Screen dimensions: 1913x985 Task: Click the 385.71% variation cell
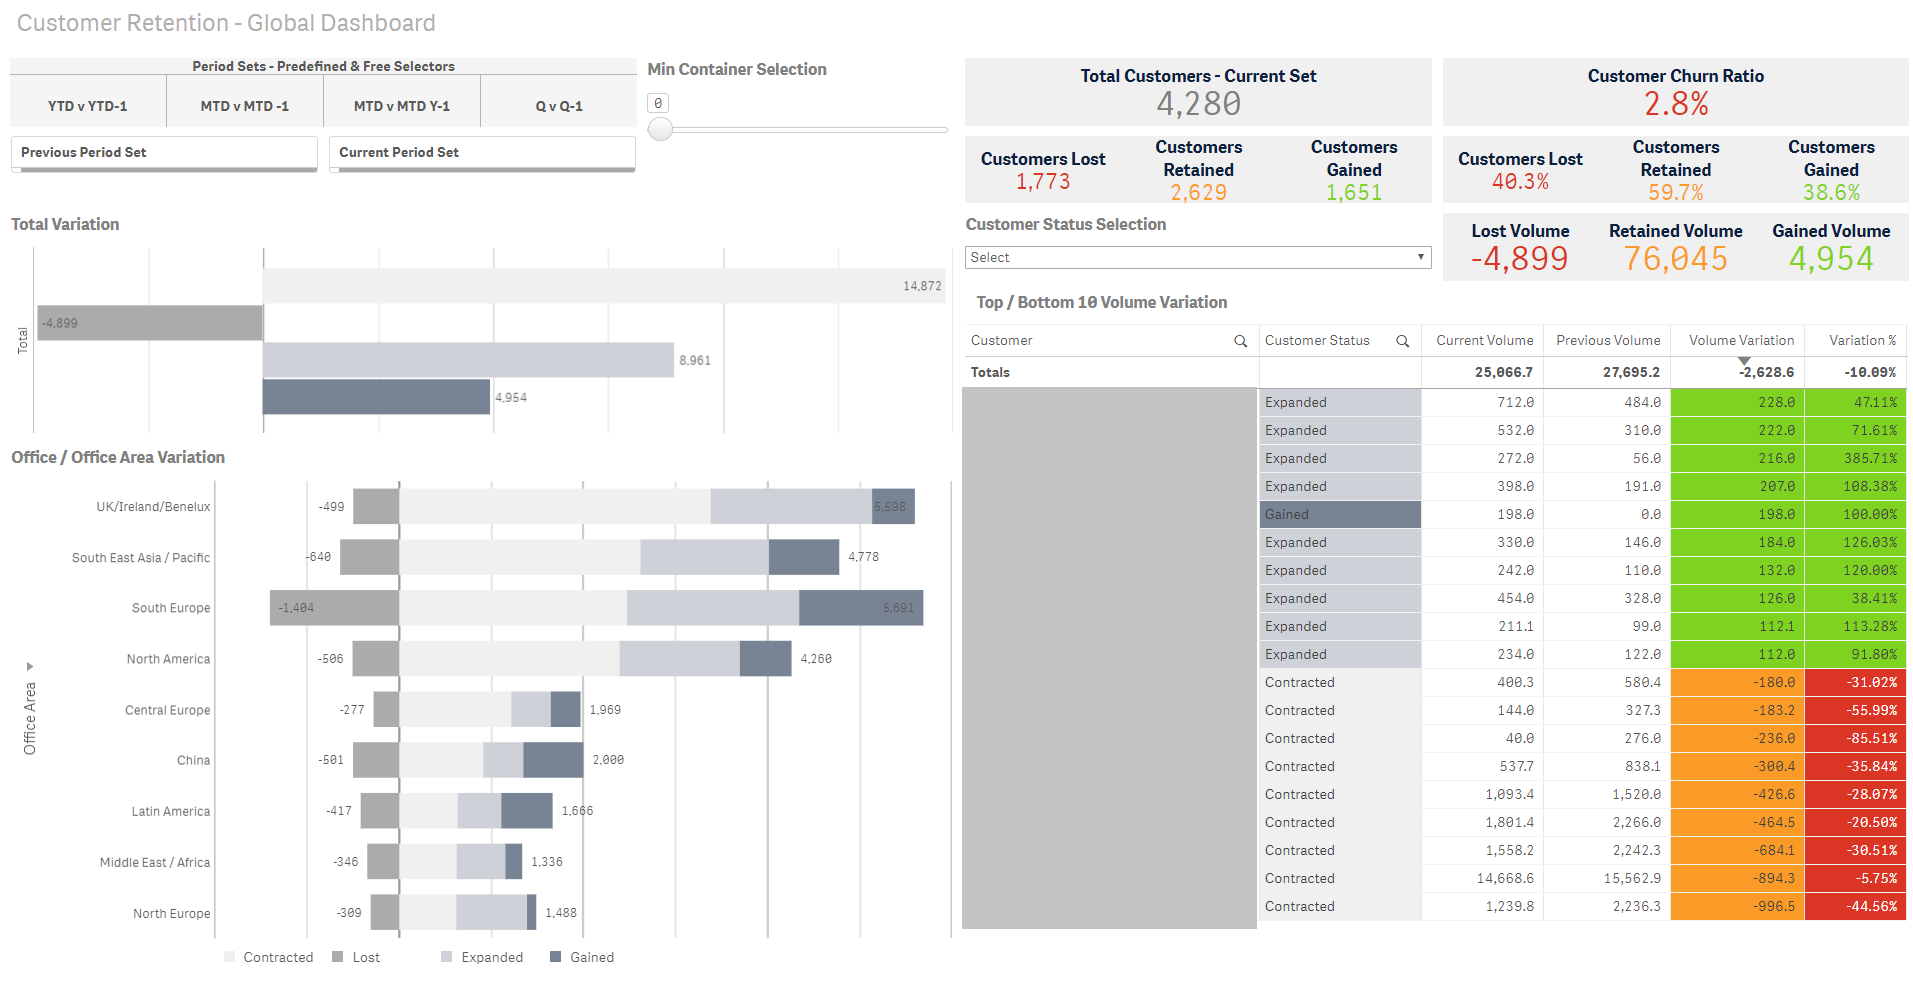pyautogui.click(x=1856, y=459)
